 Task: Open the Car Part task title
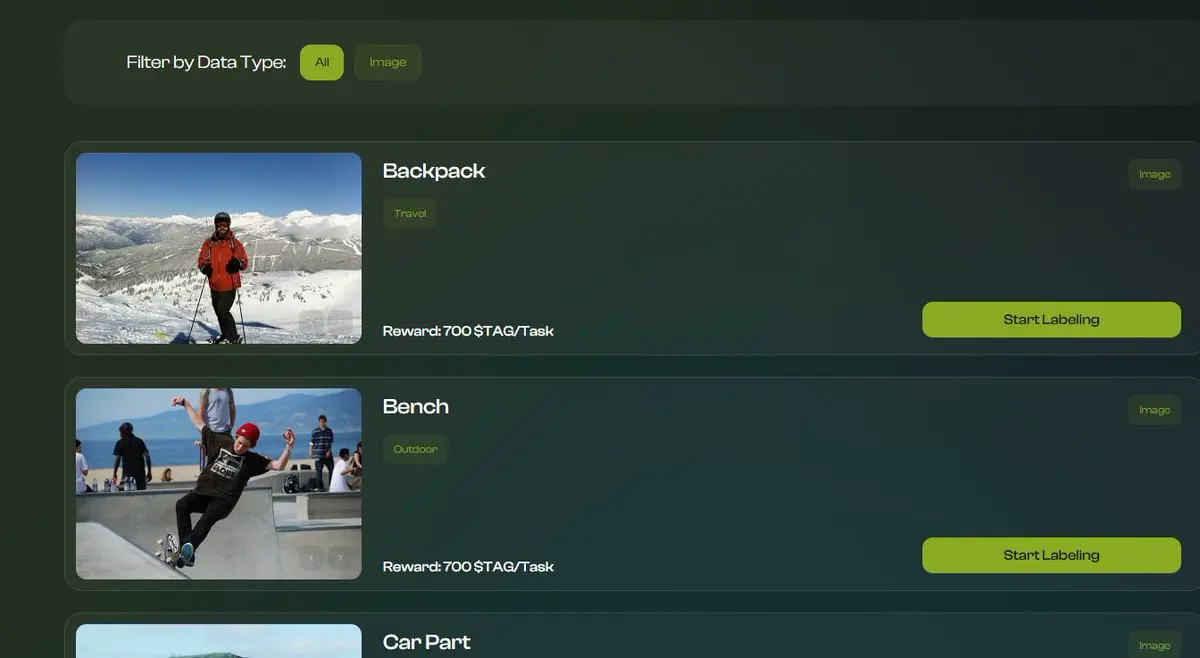pos(427,642)
